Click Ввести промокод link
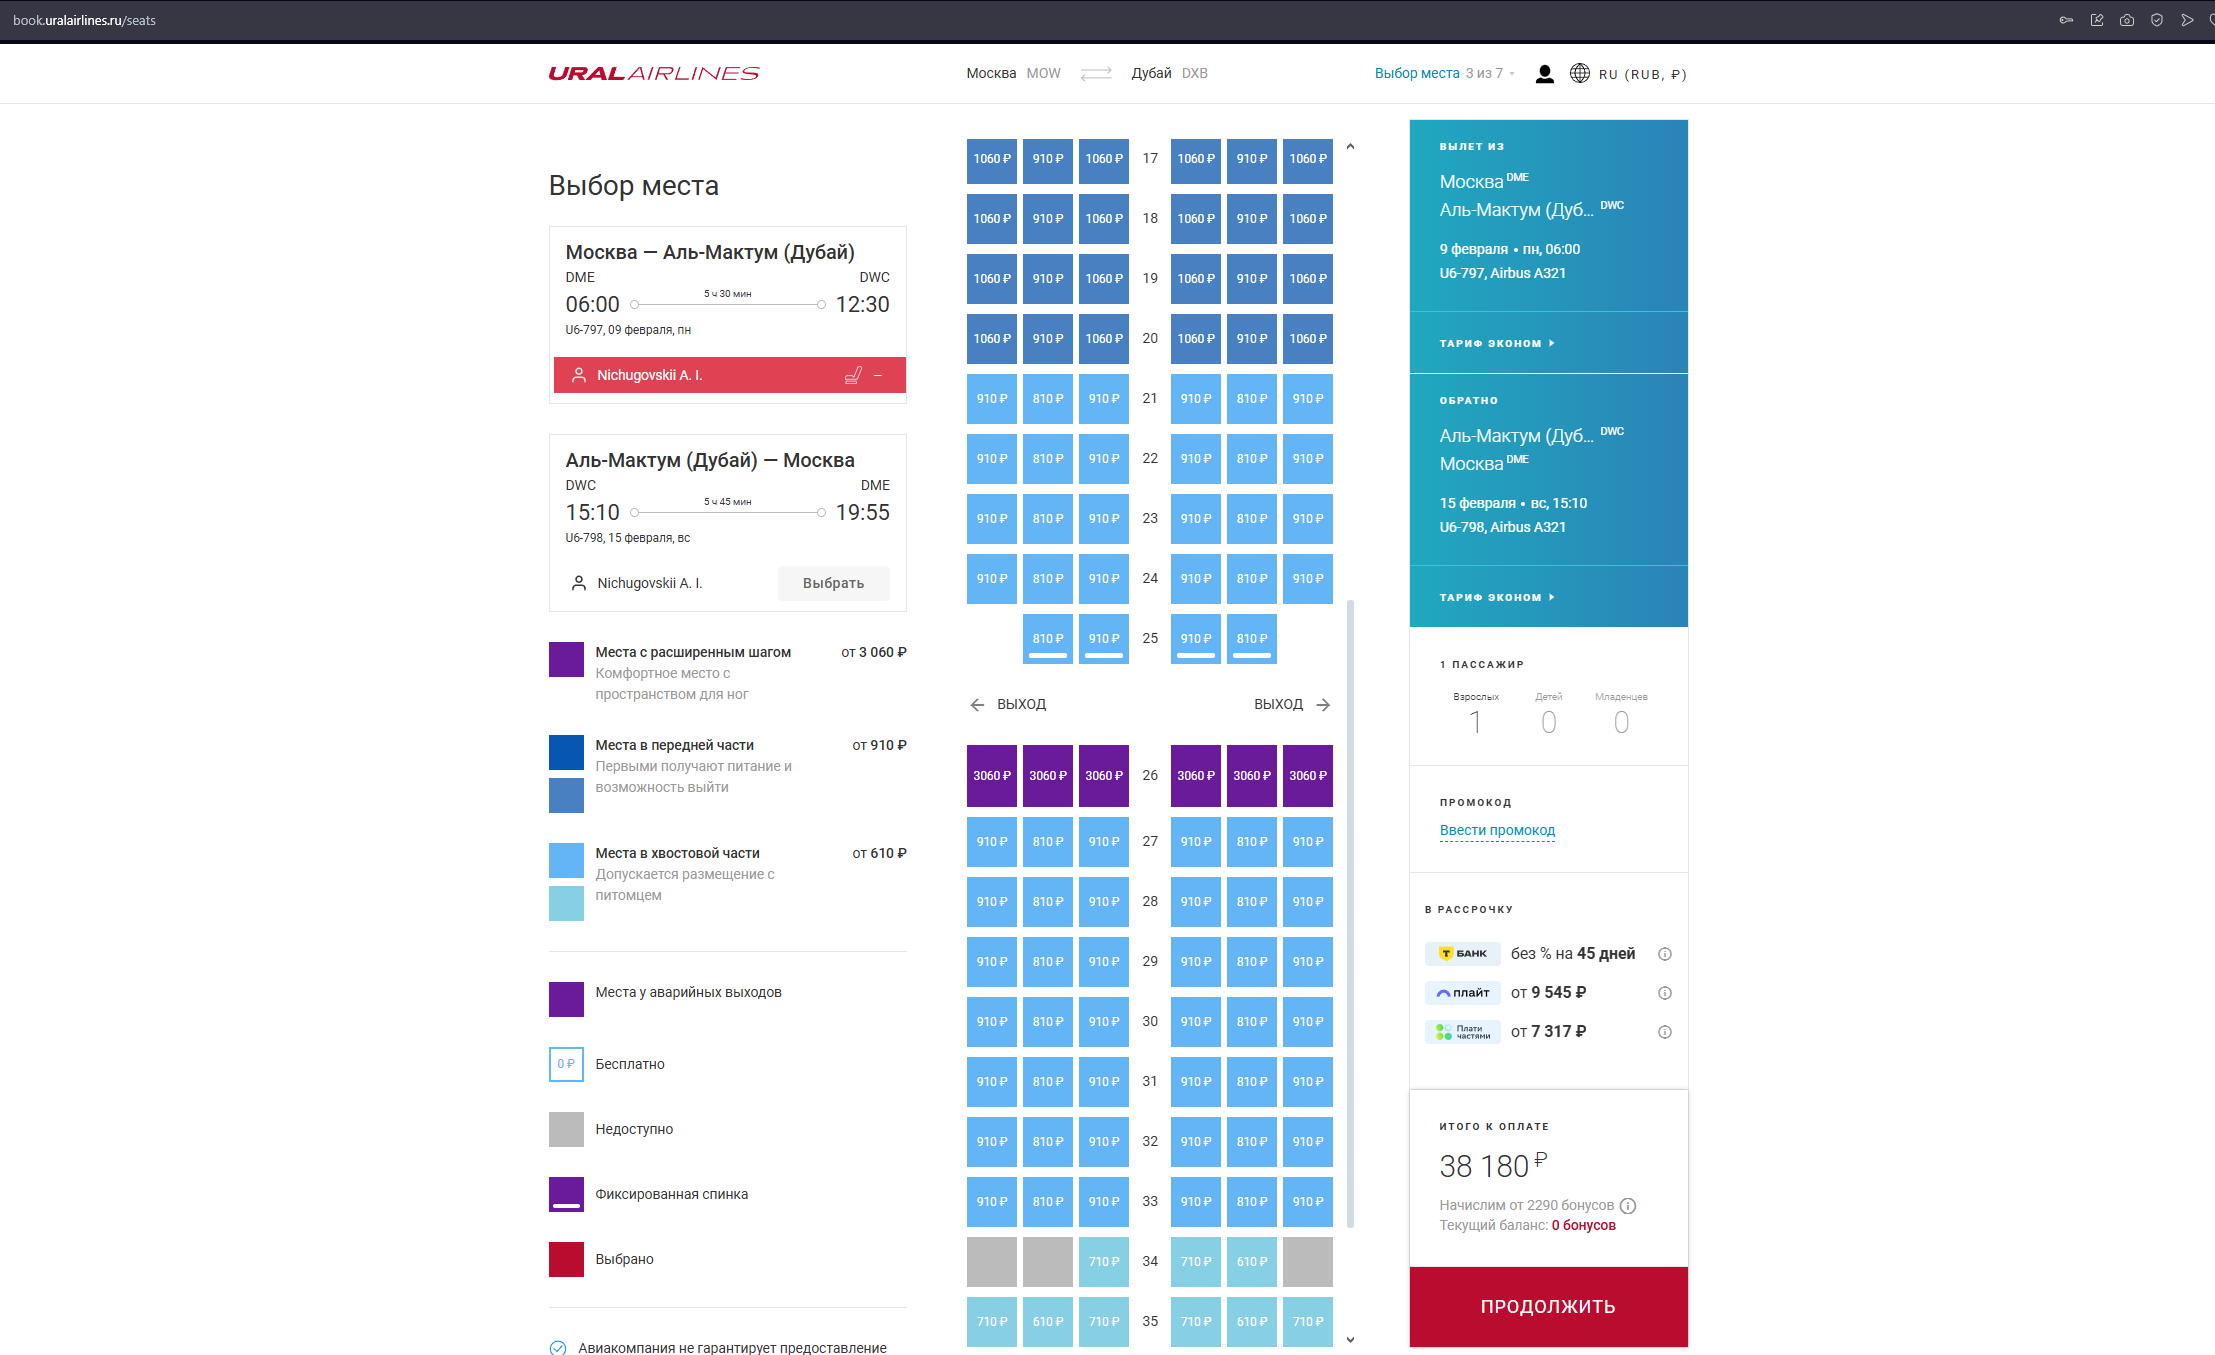 [x=1497, y=830]
